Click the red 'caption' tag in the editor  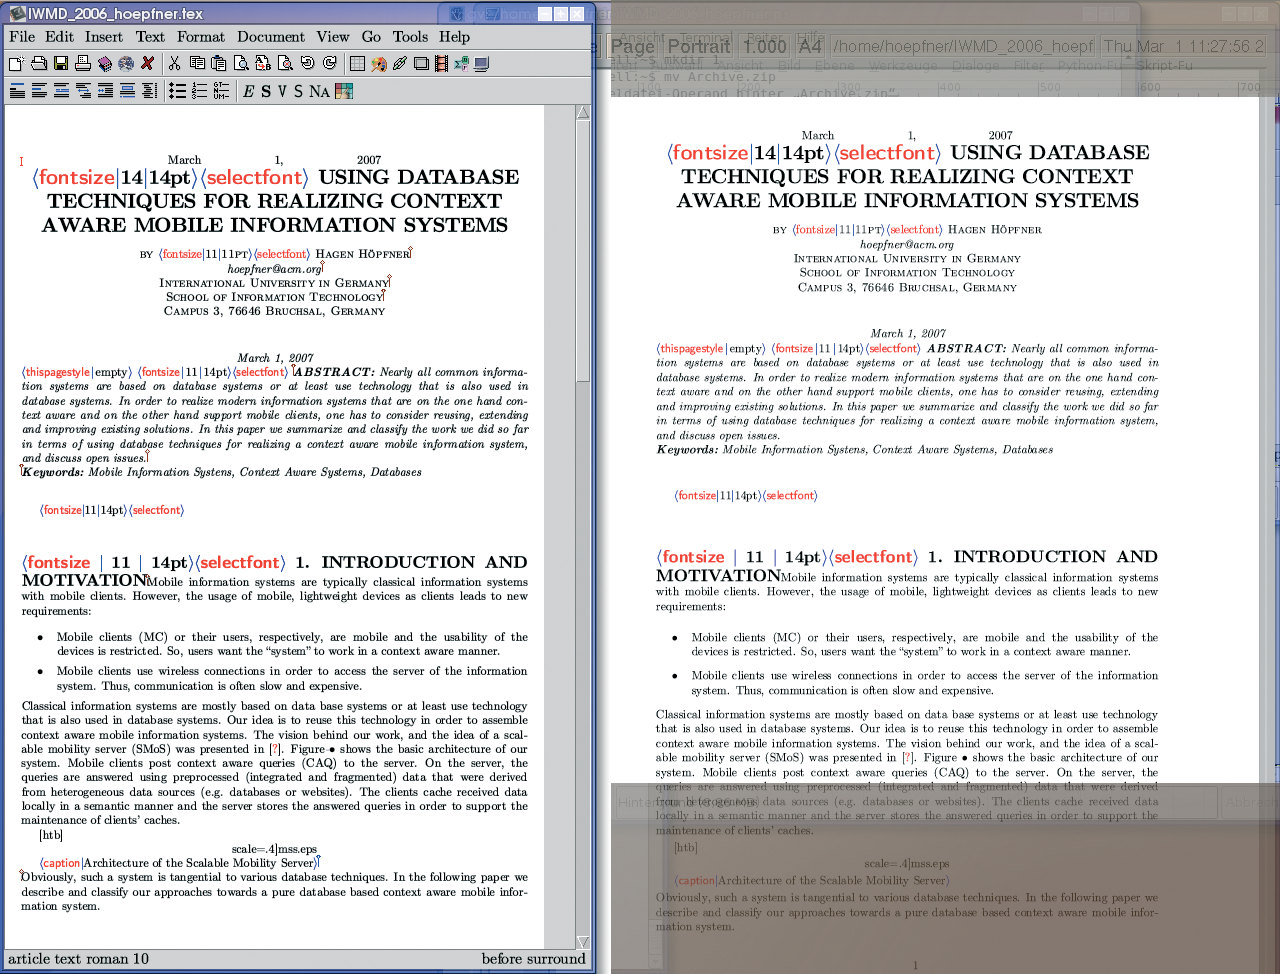(61, 863)
